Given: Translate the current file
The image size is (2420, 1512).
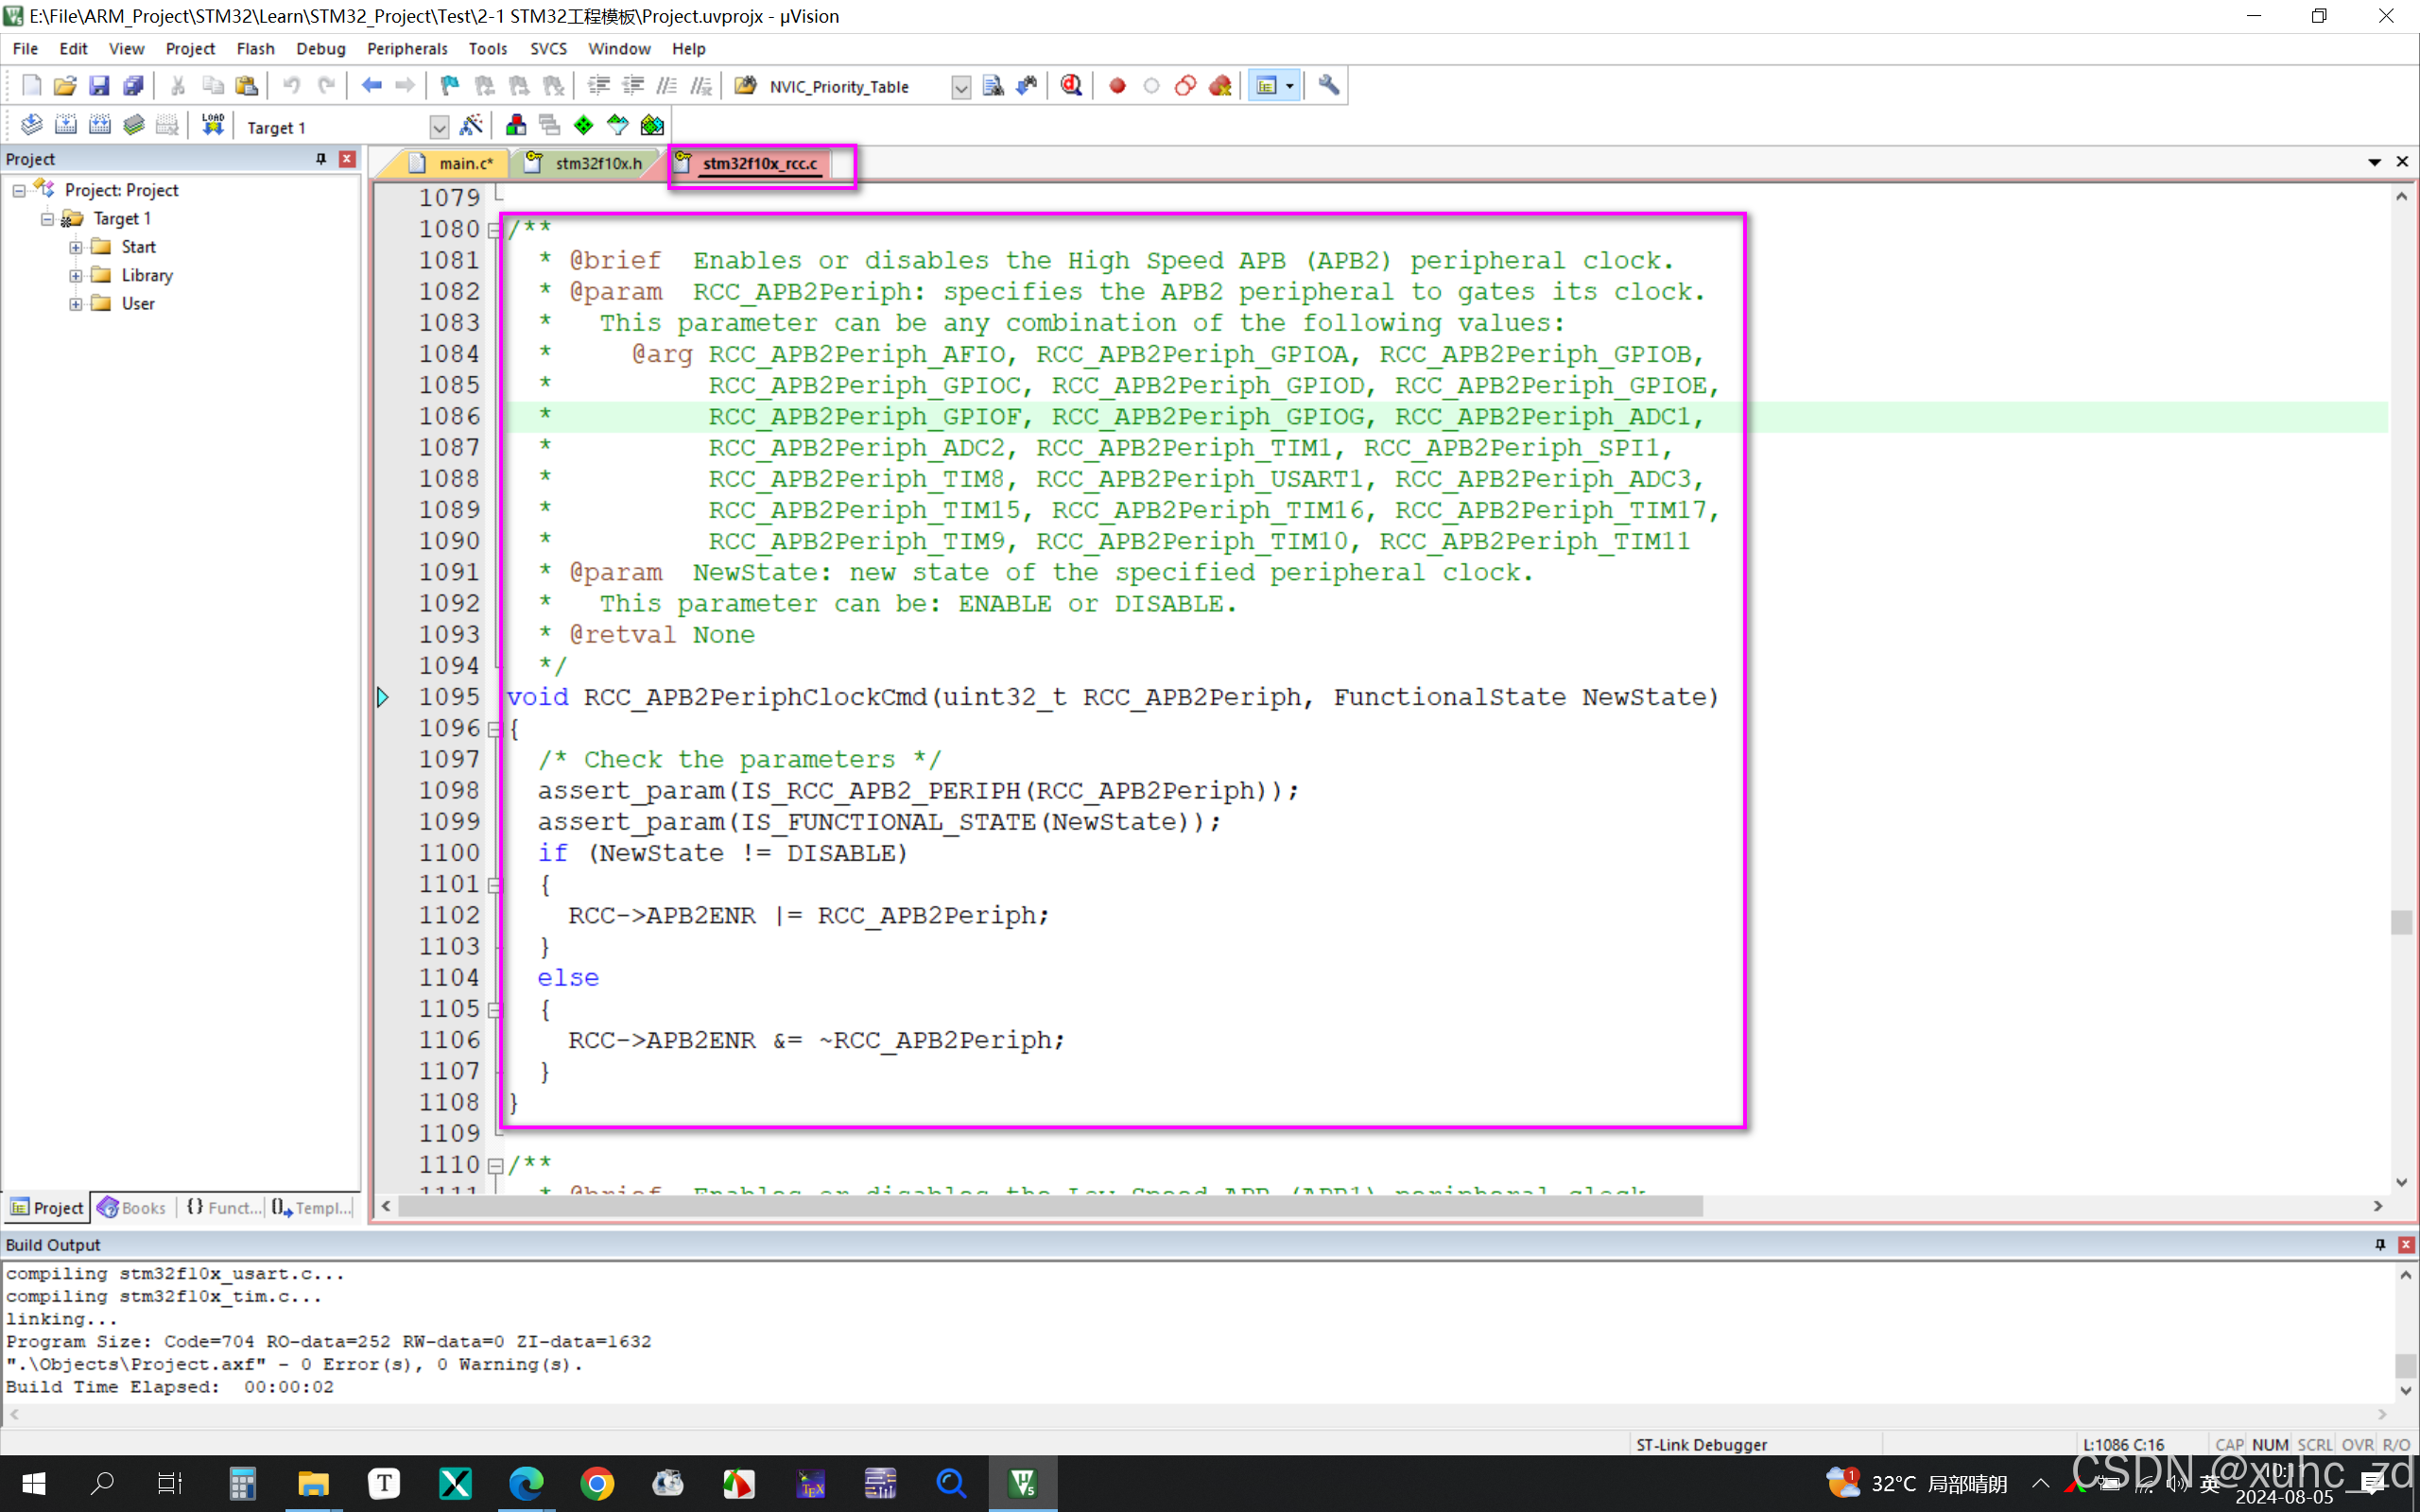Looking at the screenshot, I should click(31, 125).
